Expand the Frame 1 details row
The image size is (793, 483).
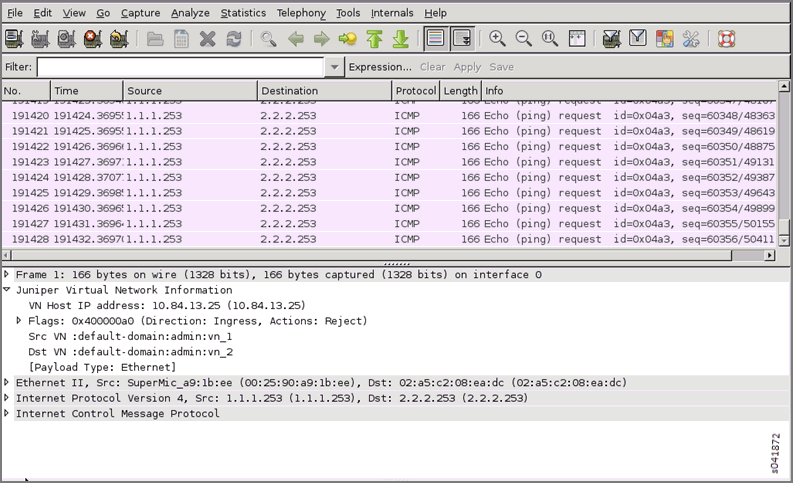tap(8, 274)
